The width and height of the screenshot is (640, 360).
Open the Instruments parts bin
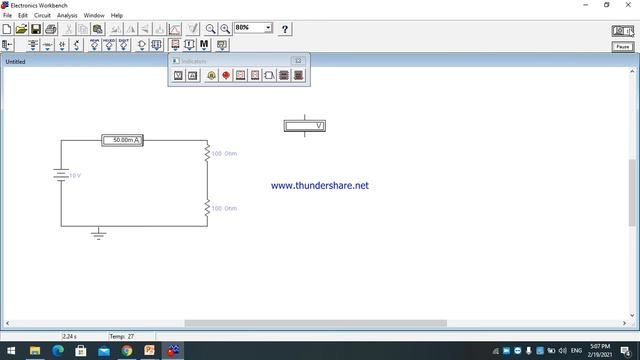(x=222, y=45)
